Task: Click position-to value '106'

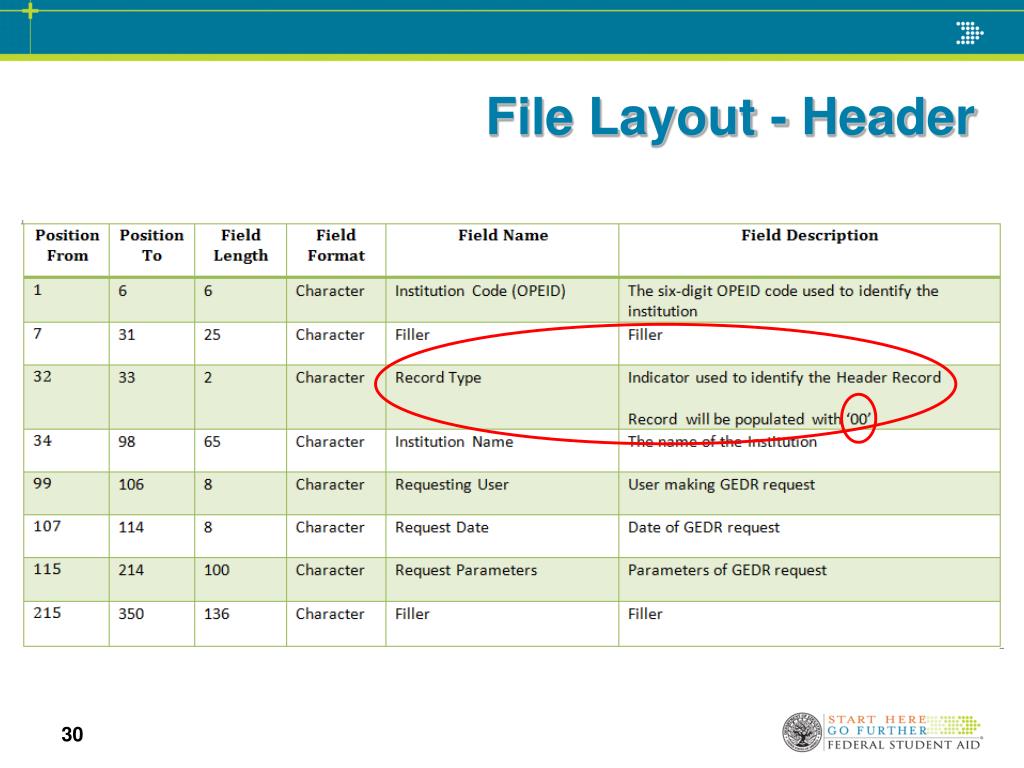Action: 131,485
